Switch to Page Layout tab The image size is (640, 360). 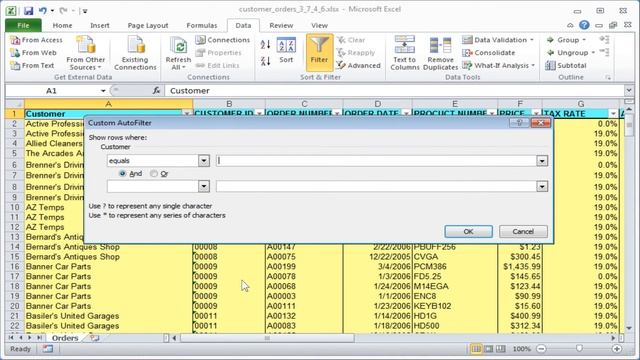pyautogui.click(x=148, y=25)
